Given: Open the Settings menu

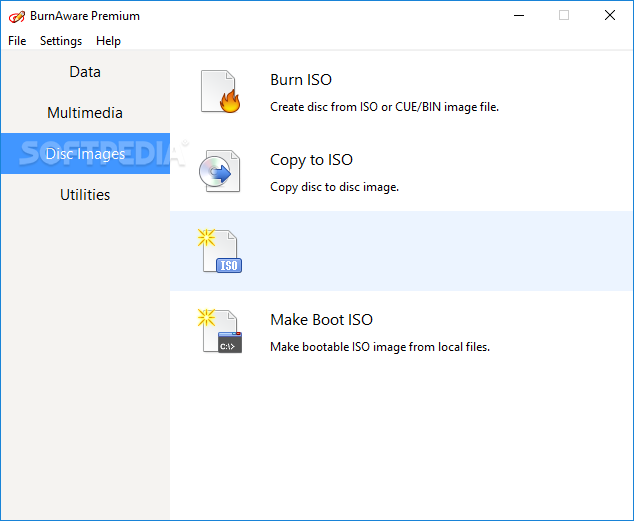Looking at the screenshot, I should pyautogui.click(x=61, y=41).
